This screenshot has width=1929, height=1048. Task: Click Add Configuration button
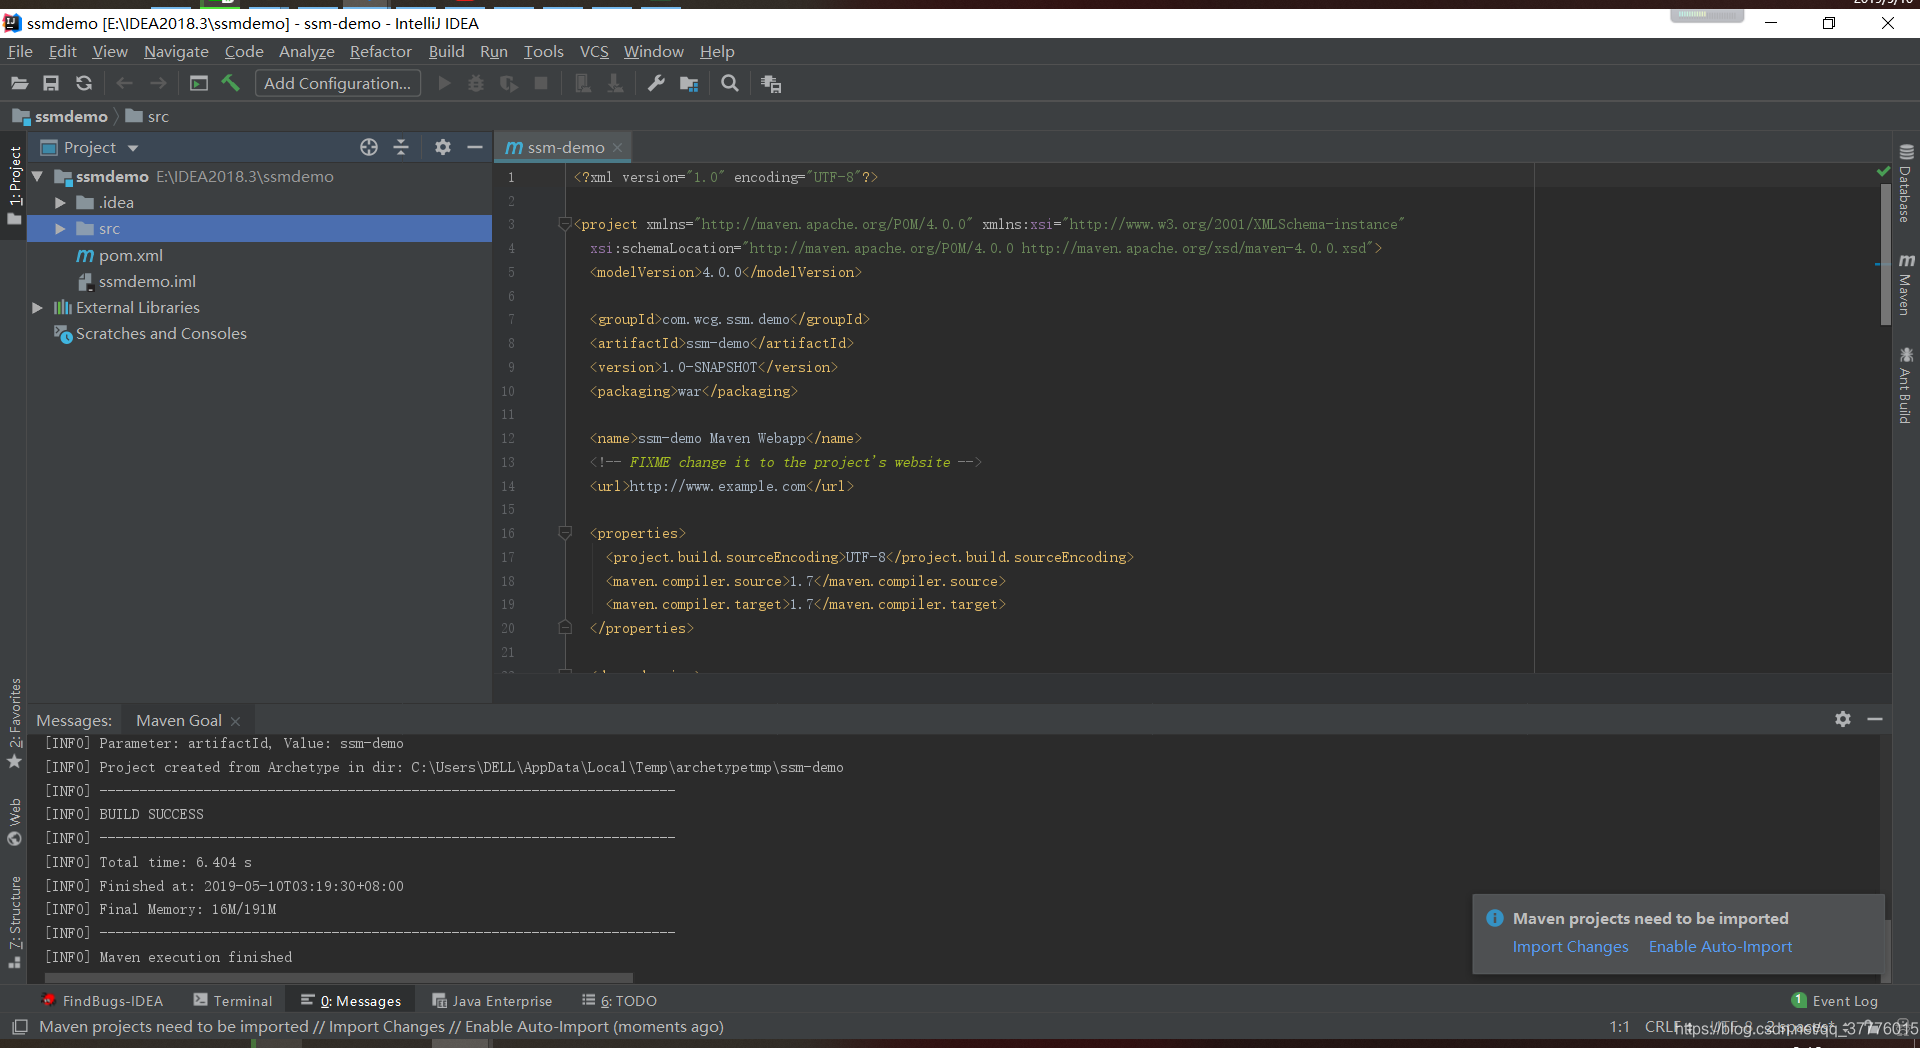pos(338,84)
